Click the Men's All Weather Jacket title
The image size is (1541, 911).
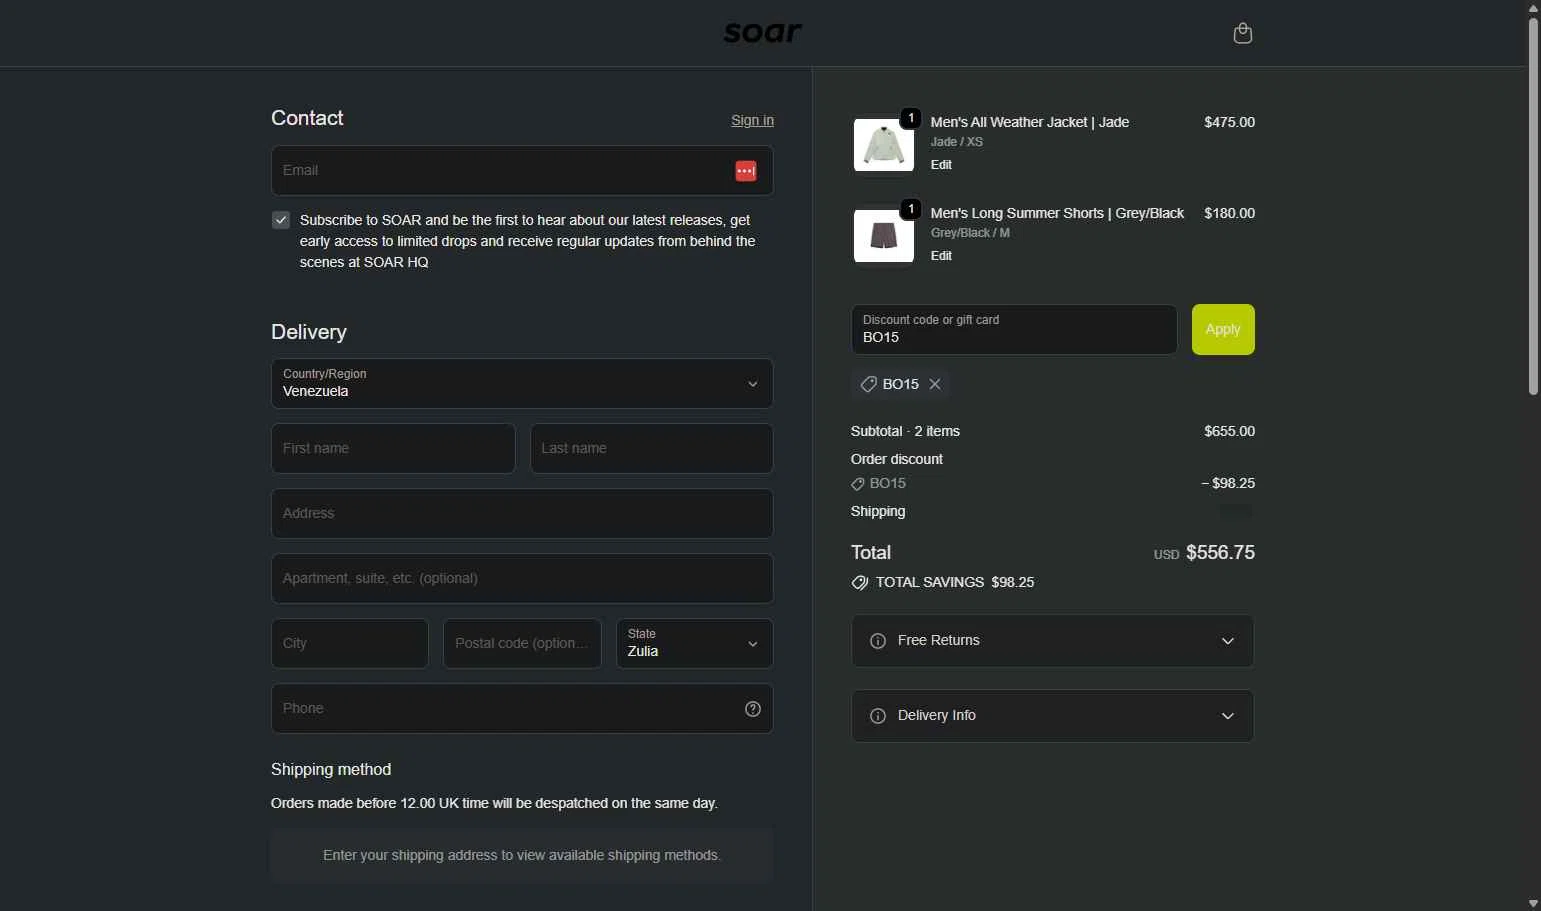tap(1029, 122)
